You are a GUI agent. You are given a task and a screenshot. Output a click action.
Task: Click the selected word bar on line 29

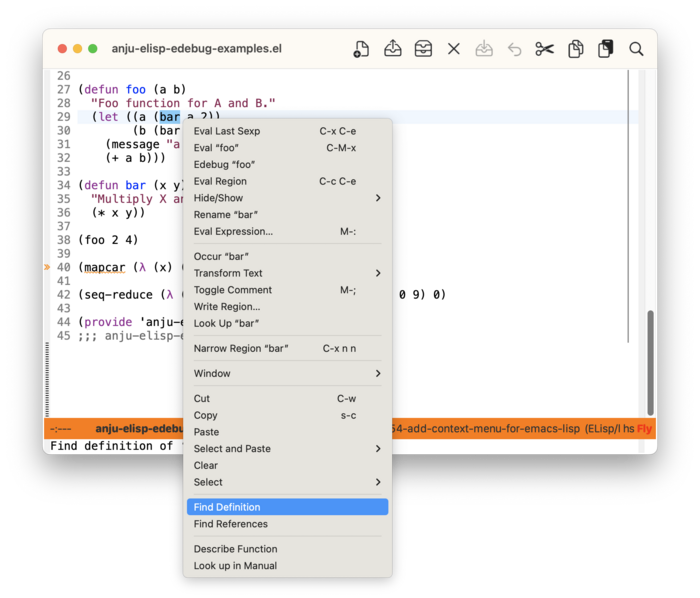[170, 117]
